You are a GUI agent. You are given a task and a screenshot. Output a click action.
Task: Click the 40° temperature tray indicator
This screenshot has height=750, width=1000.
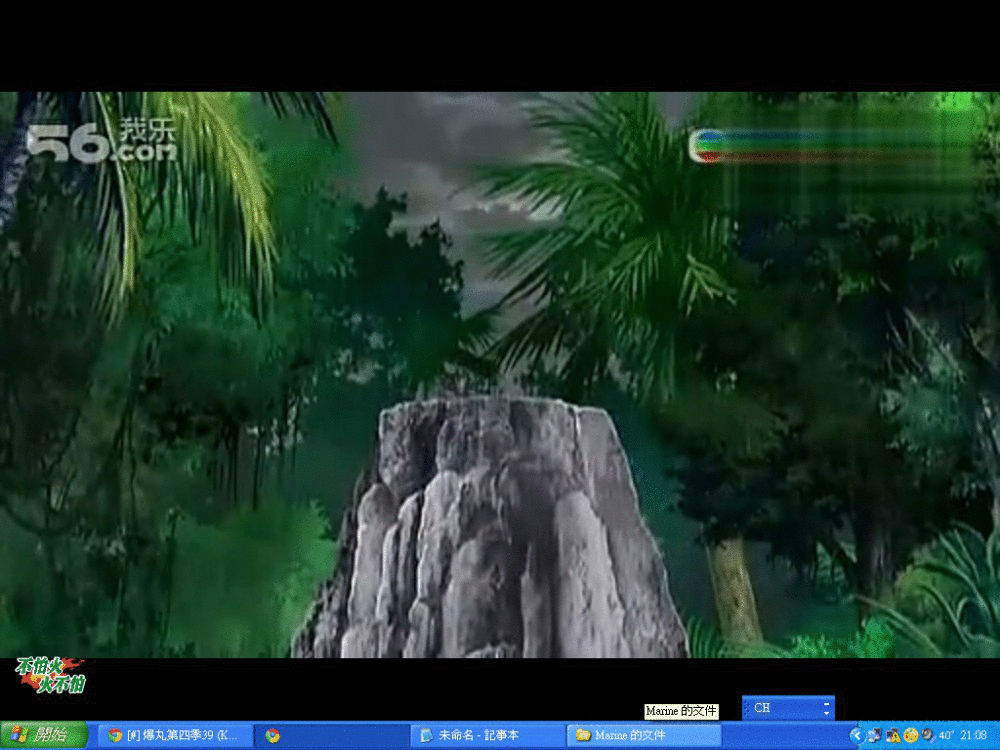(946, 735)
